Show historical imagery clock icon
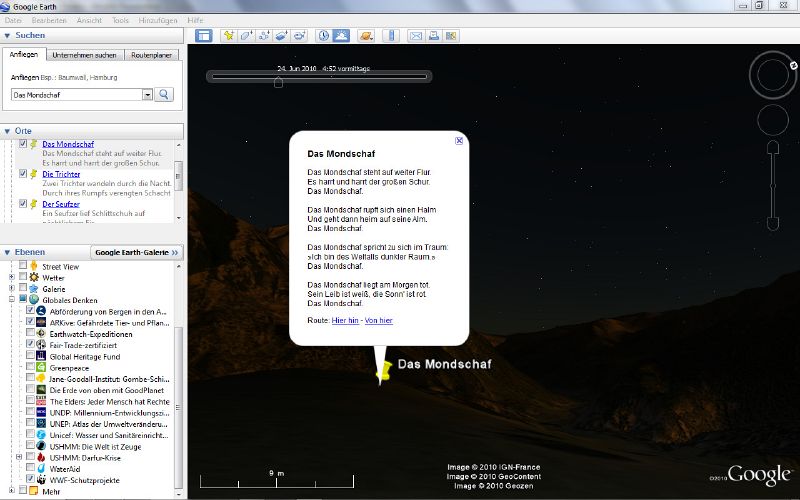This screenshot has width=800, height=500. click(x=323, y=36)
